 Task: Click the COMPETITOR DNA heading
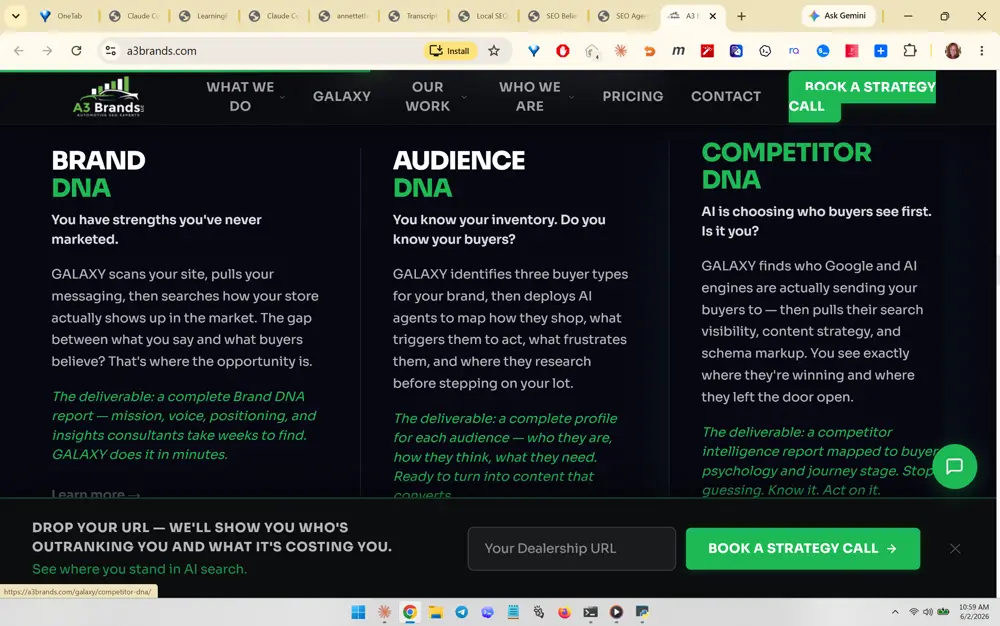tap(786, 166)
